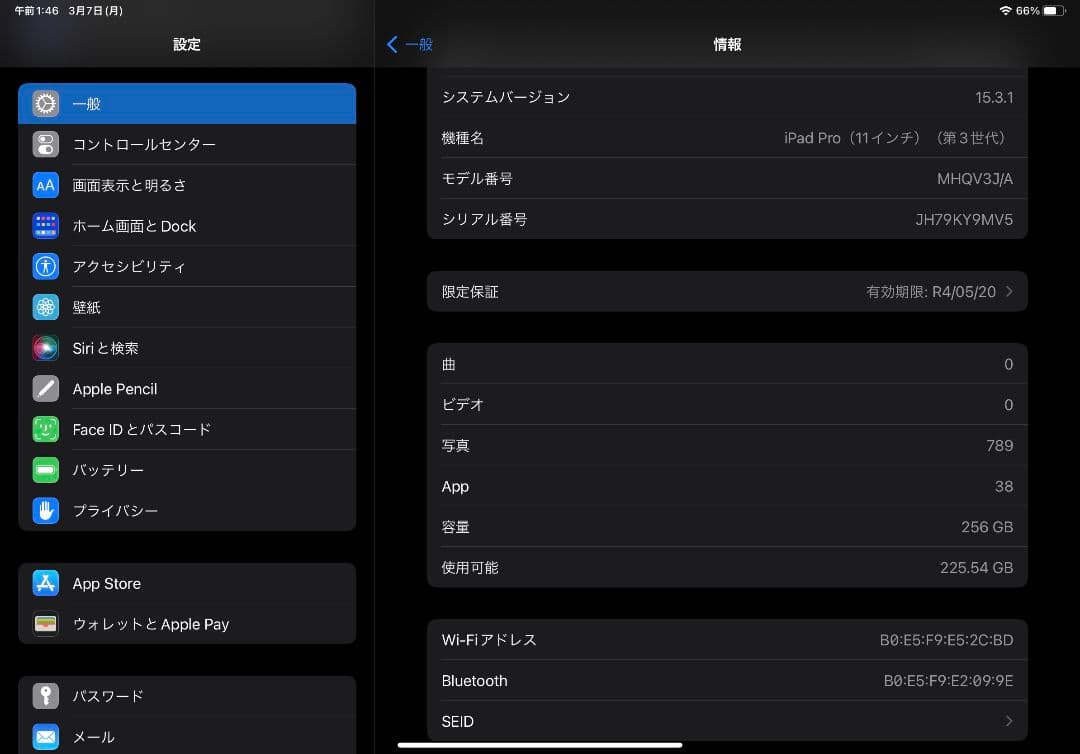Click the Privacy hand icon
This screenshot has height=754, width=1080.
click(45, 510)
